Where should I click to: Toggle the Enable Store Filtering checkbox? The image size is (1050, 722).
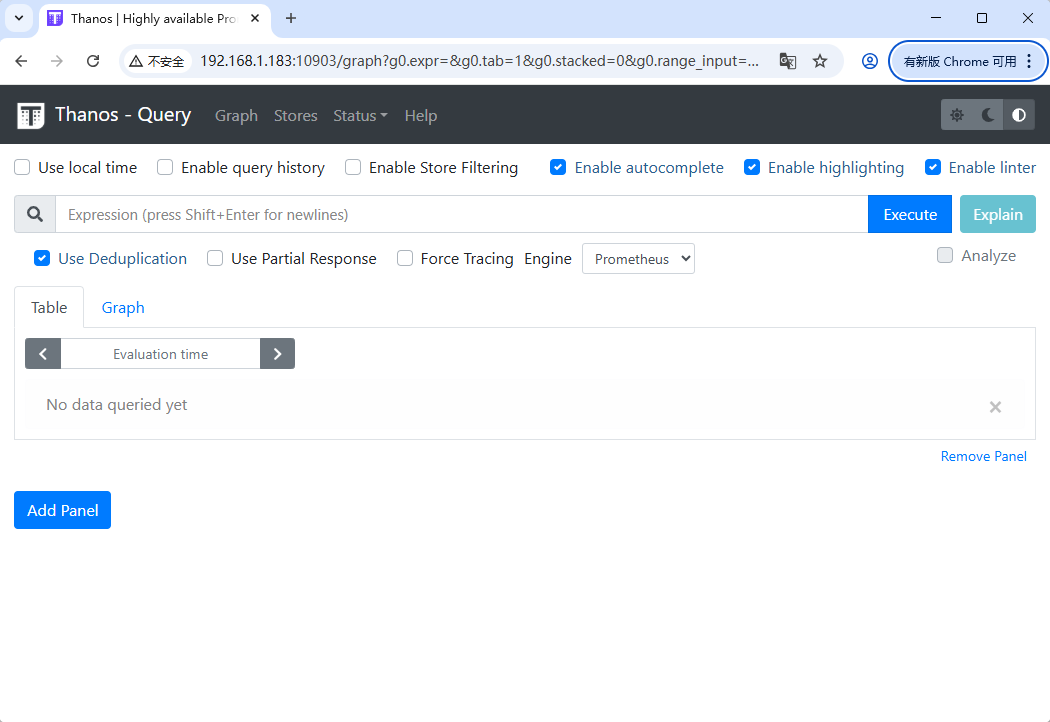(x=353, y=168)
